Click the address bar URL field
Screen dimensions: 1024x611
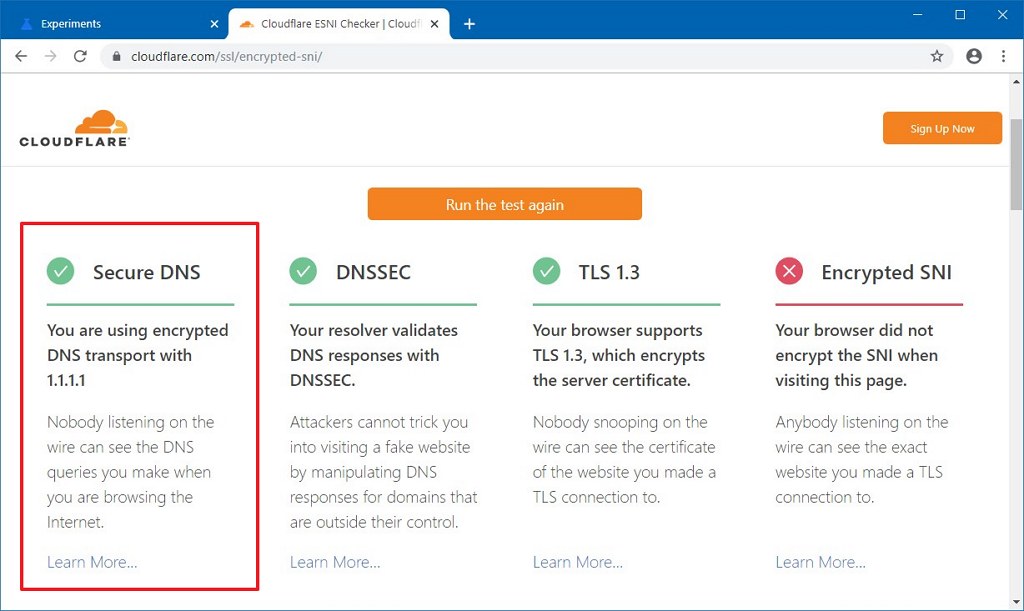point(500,56)
